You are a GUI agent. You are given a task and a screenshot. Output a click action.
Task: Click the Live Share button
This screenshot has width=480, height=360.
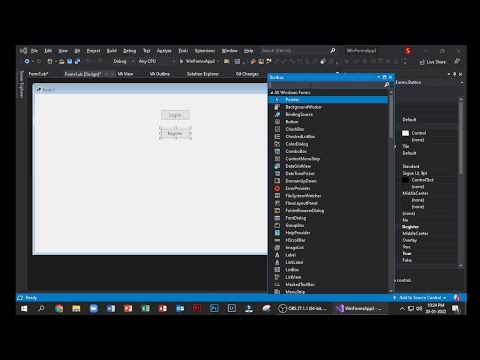click(433, 62)
